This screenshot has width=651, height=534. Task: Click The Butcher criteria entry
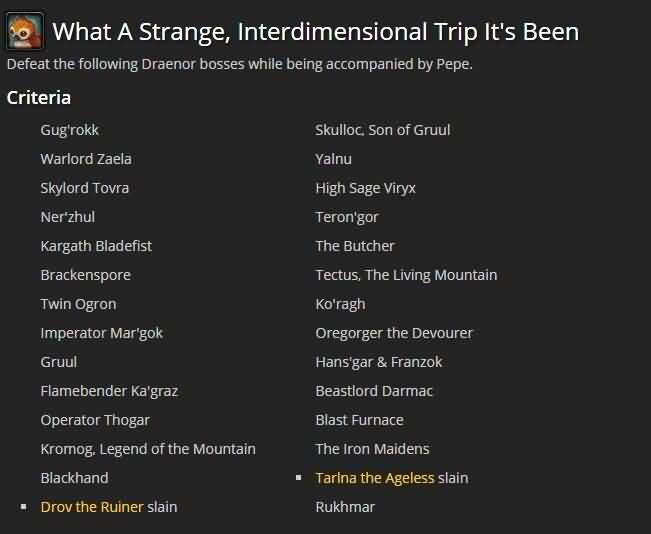pos(355,246)
